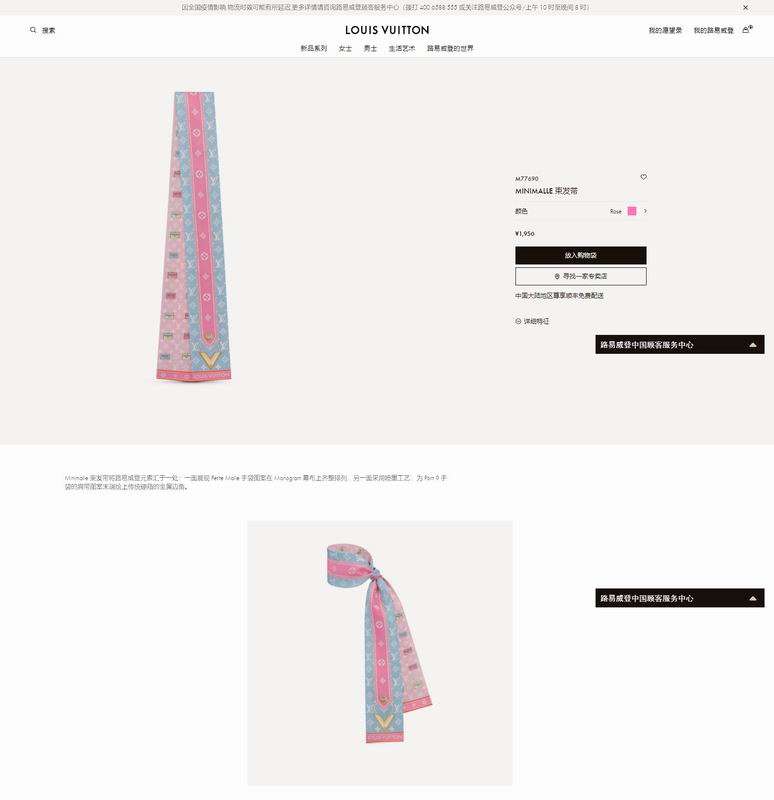Open the 新品系列 menu
Image resolution: width=774 pixels, height=800 pixels.
pos(313,48)
